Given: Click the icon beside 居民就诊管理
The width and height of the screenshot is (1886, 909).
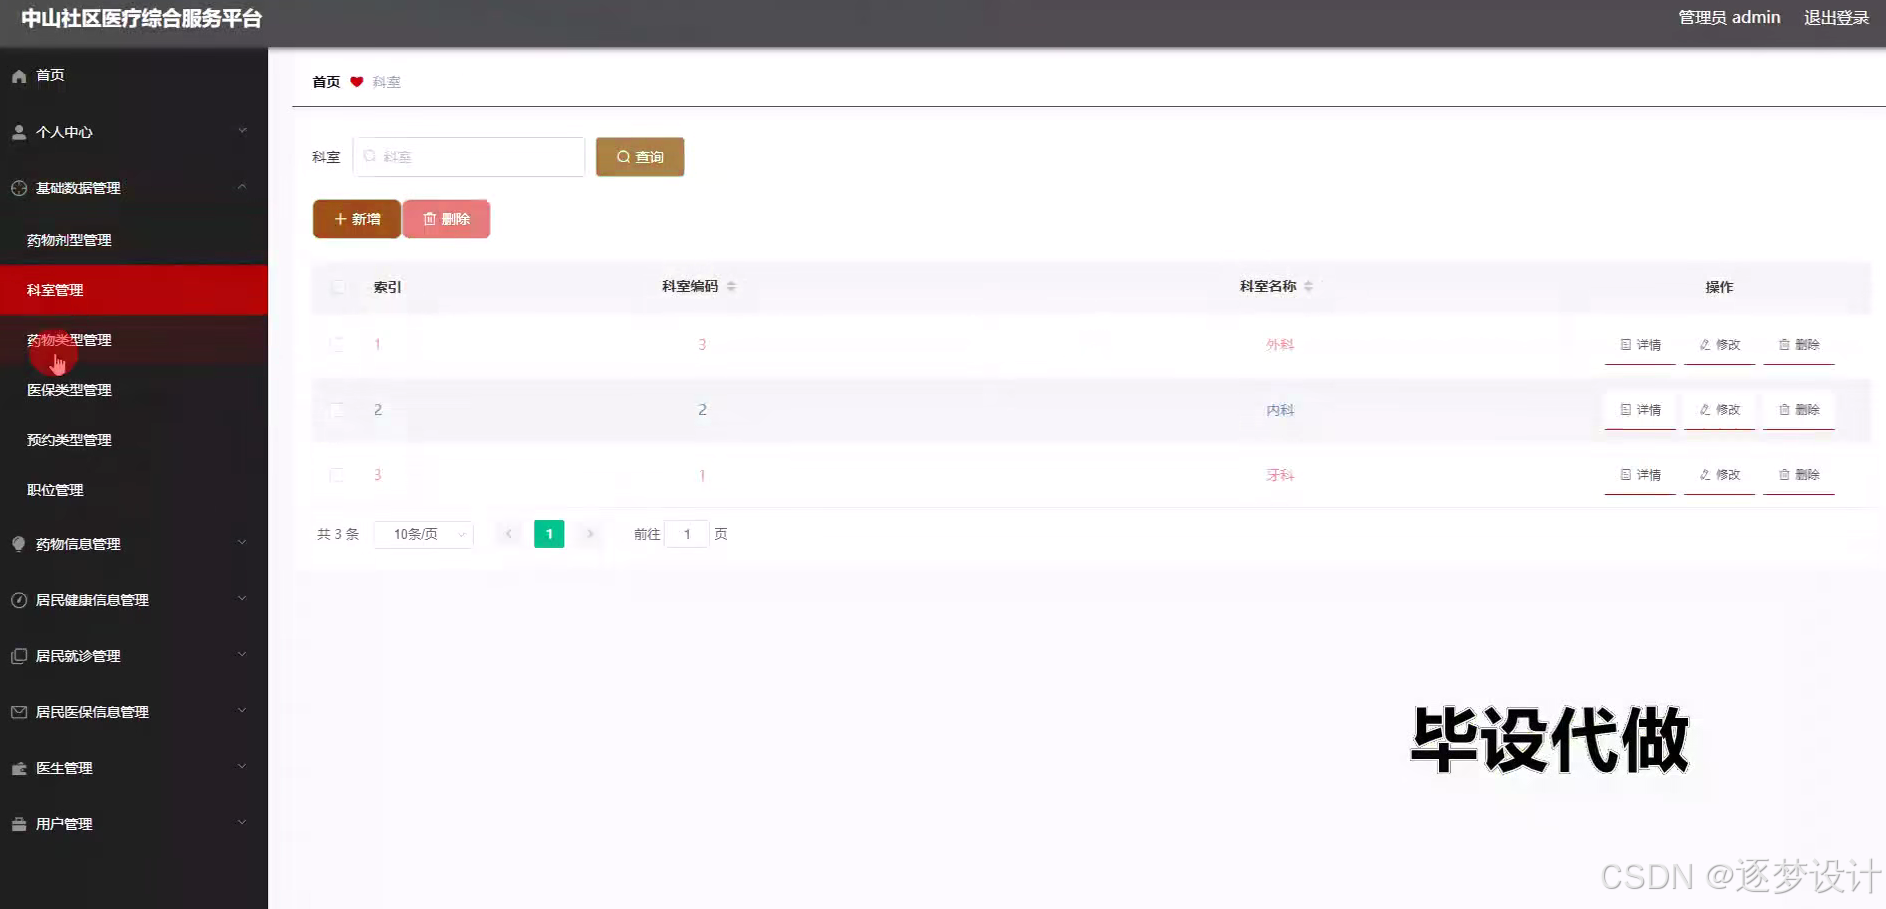Looking at the screenshot, I should (x=19, y=656).
